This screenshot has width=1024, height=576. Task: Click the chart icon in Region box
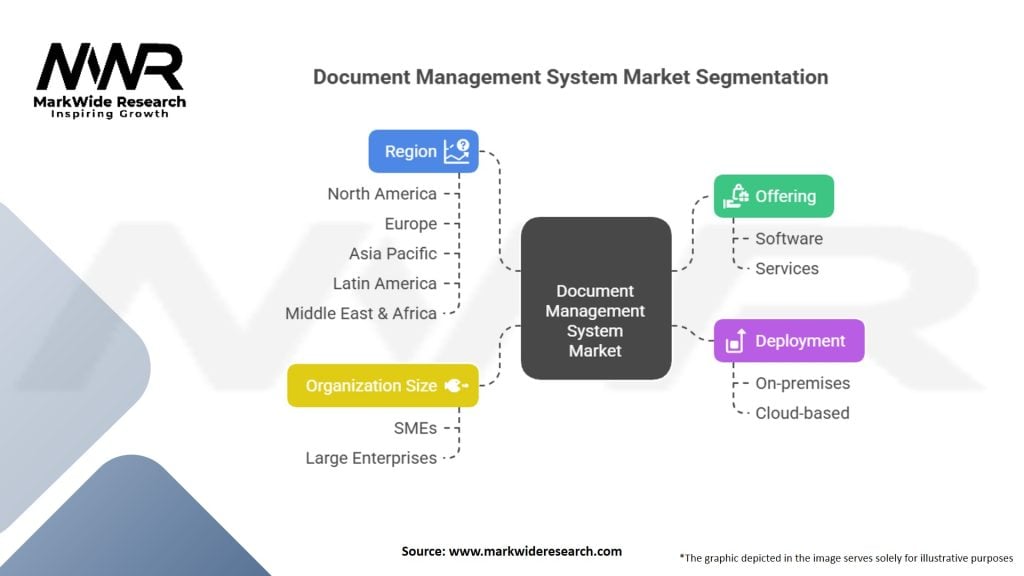pyautogui.click(x=456, y=151)
